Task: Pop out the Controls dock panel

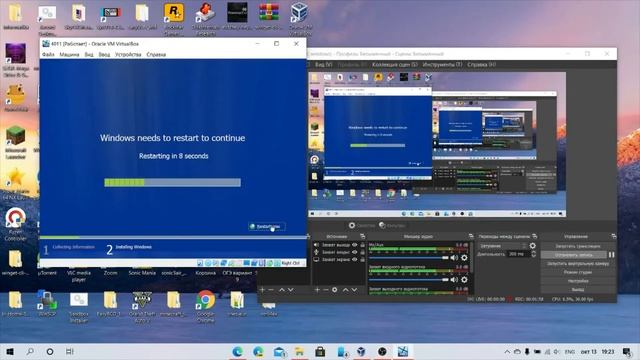Action: point(613,236)
